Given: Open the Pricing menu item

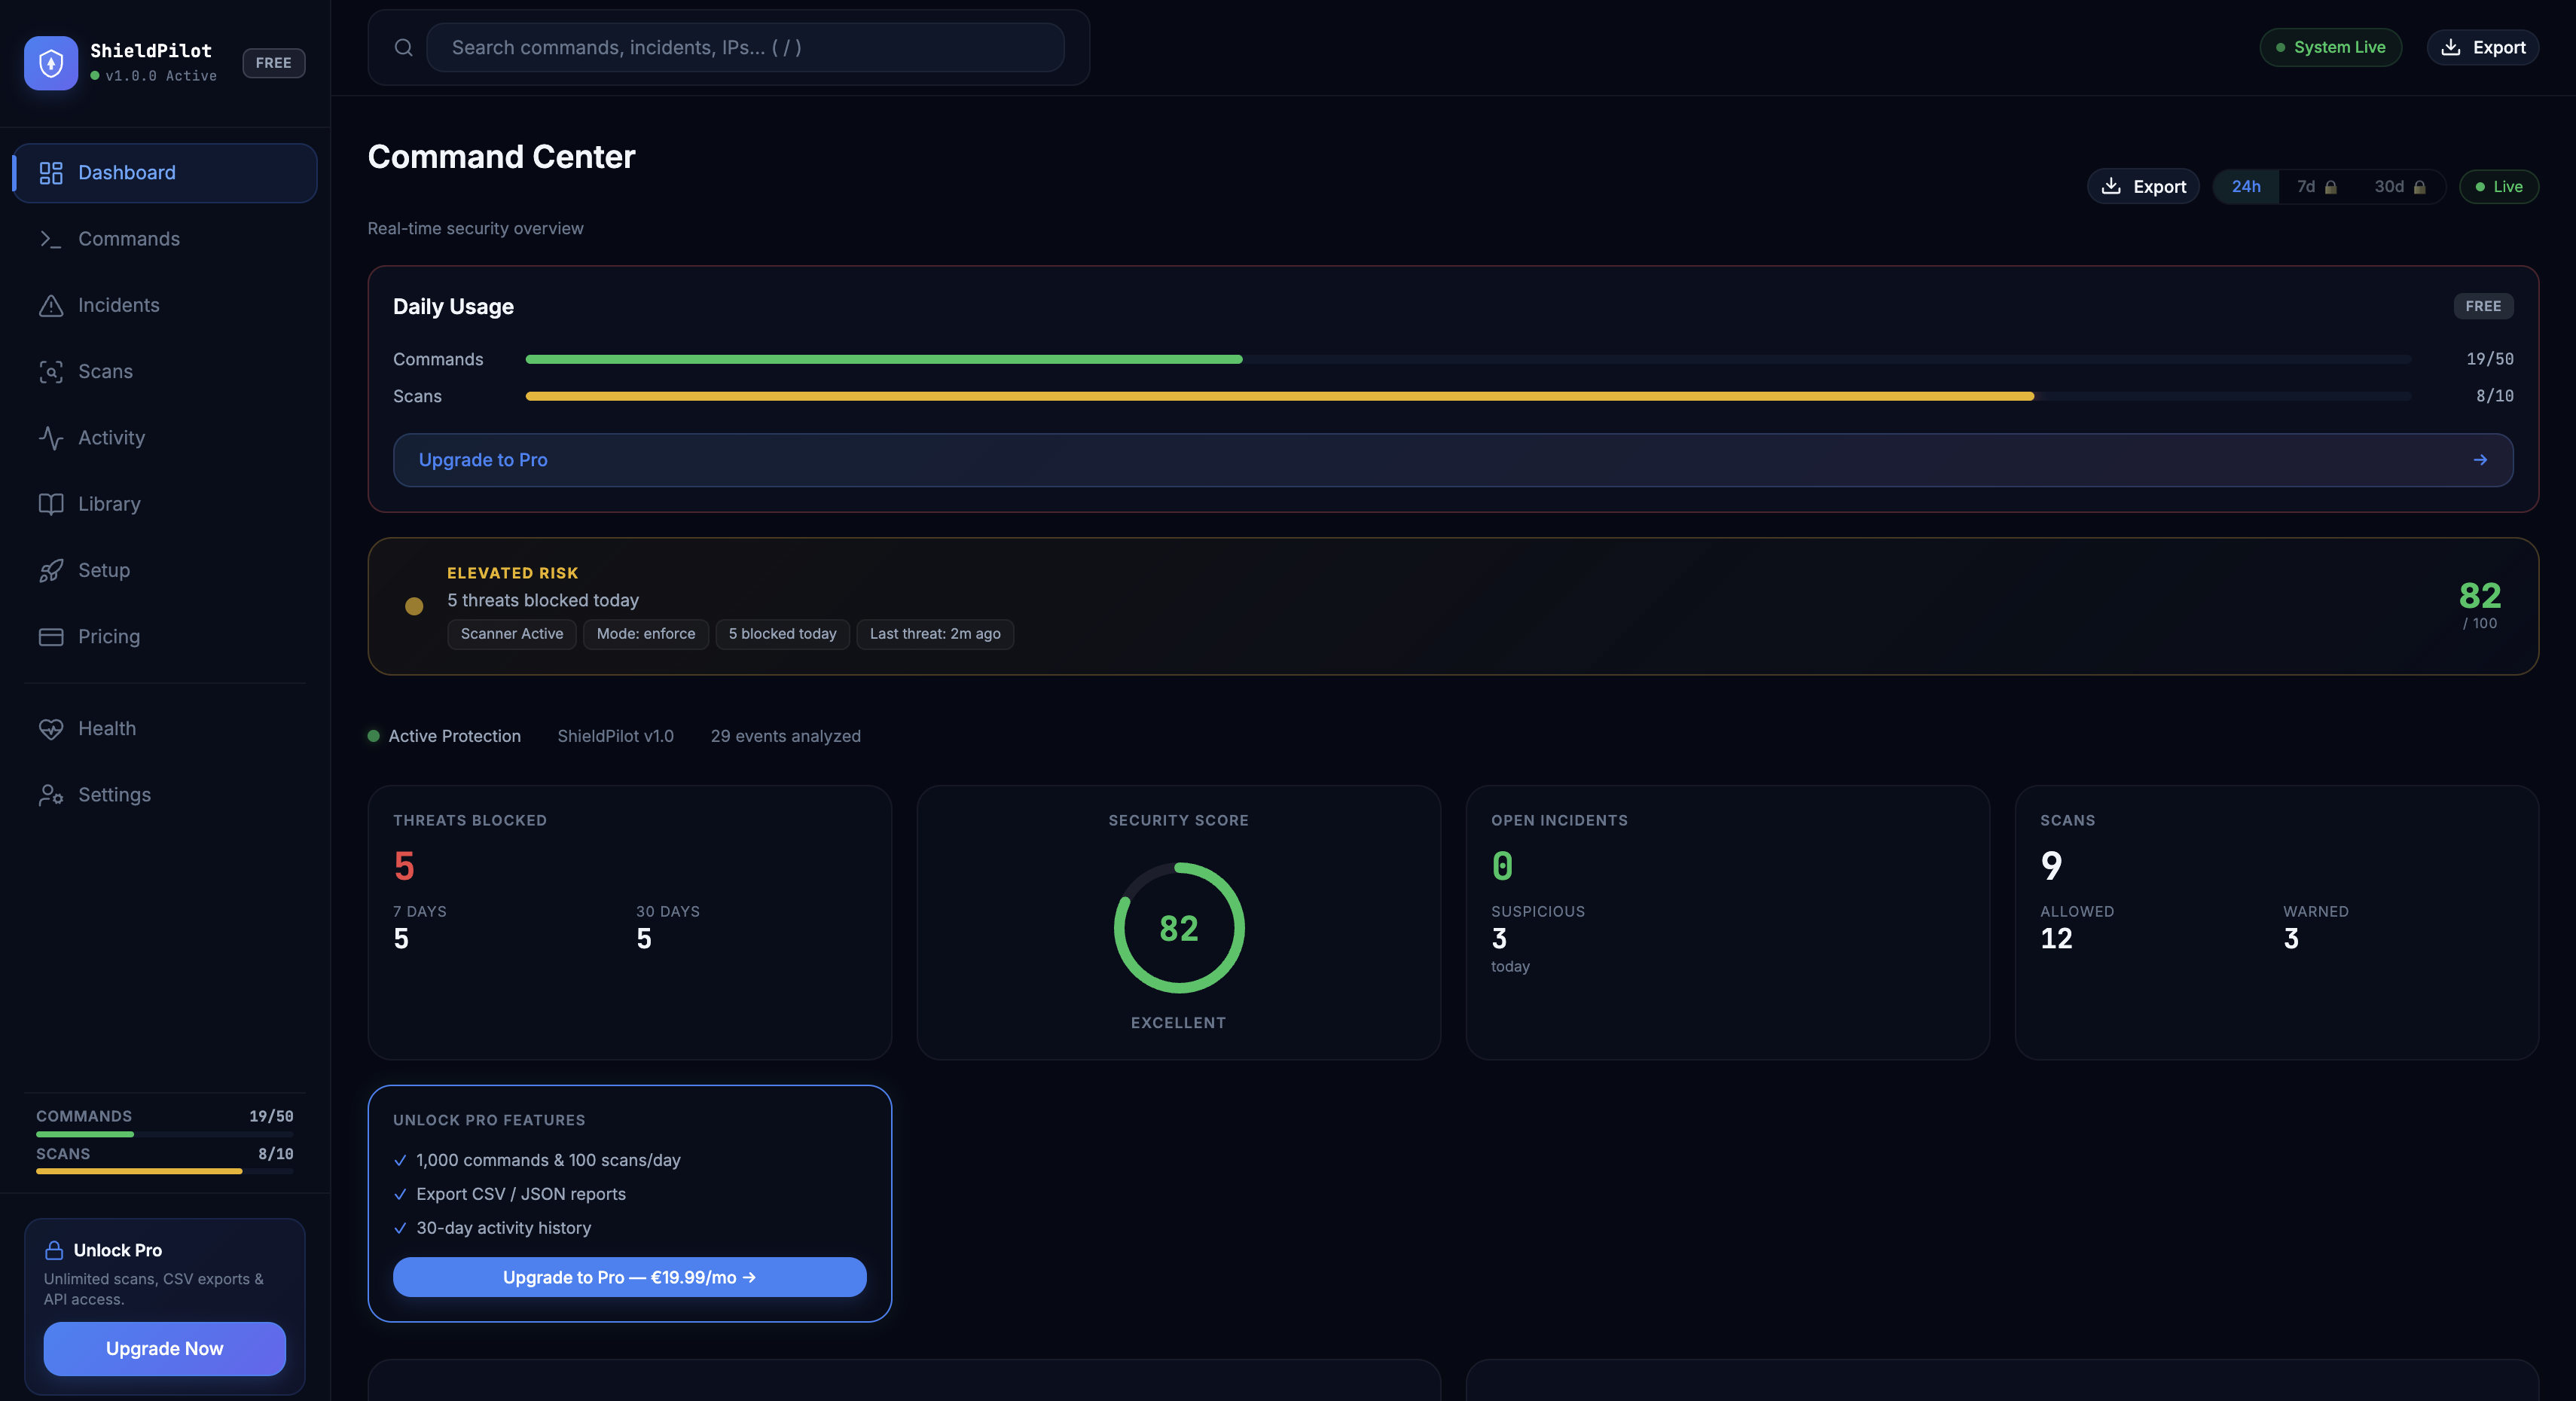Looking at the screenshot, I should tap(109, 637).
